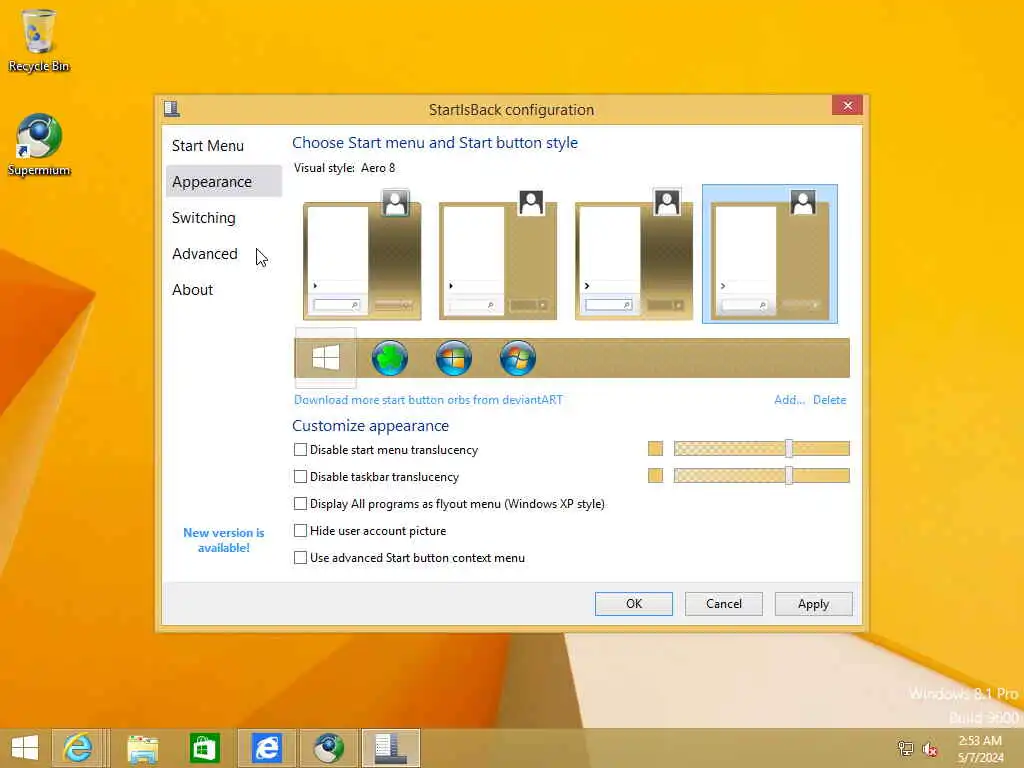Image resolution: width=1024 pixels, height=768 pixels.
Task: Click the start menu translucency slider handle
Action: tap(789, 448)
